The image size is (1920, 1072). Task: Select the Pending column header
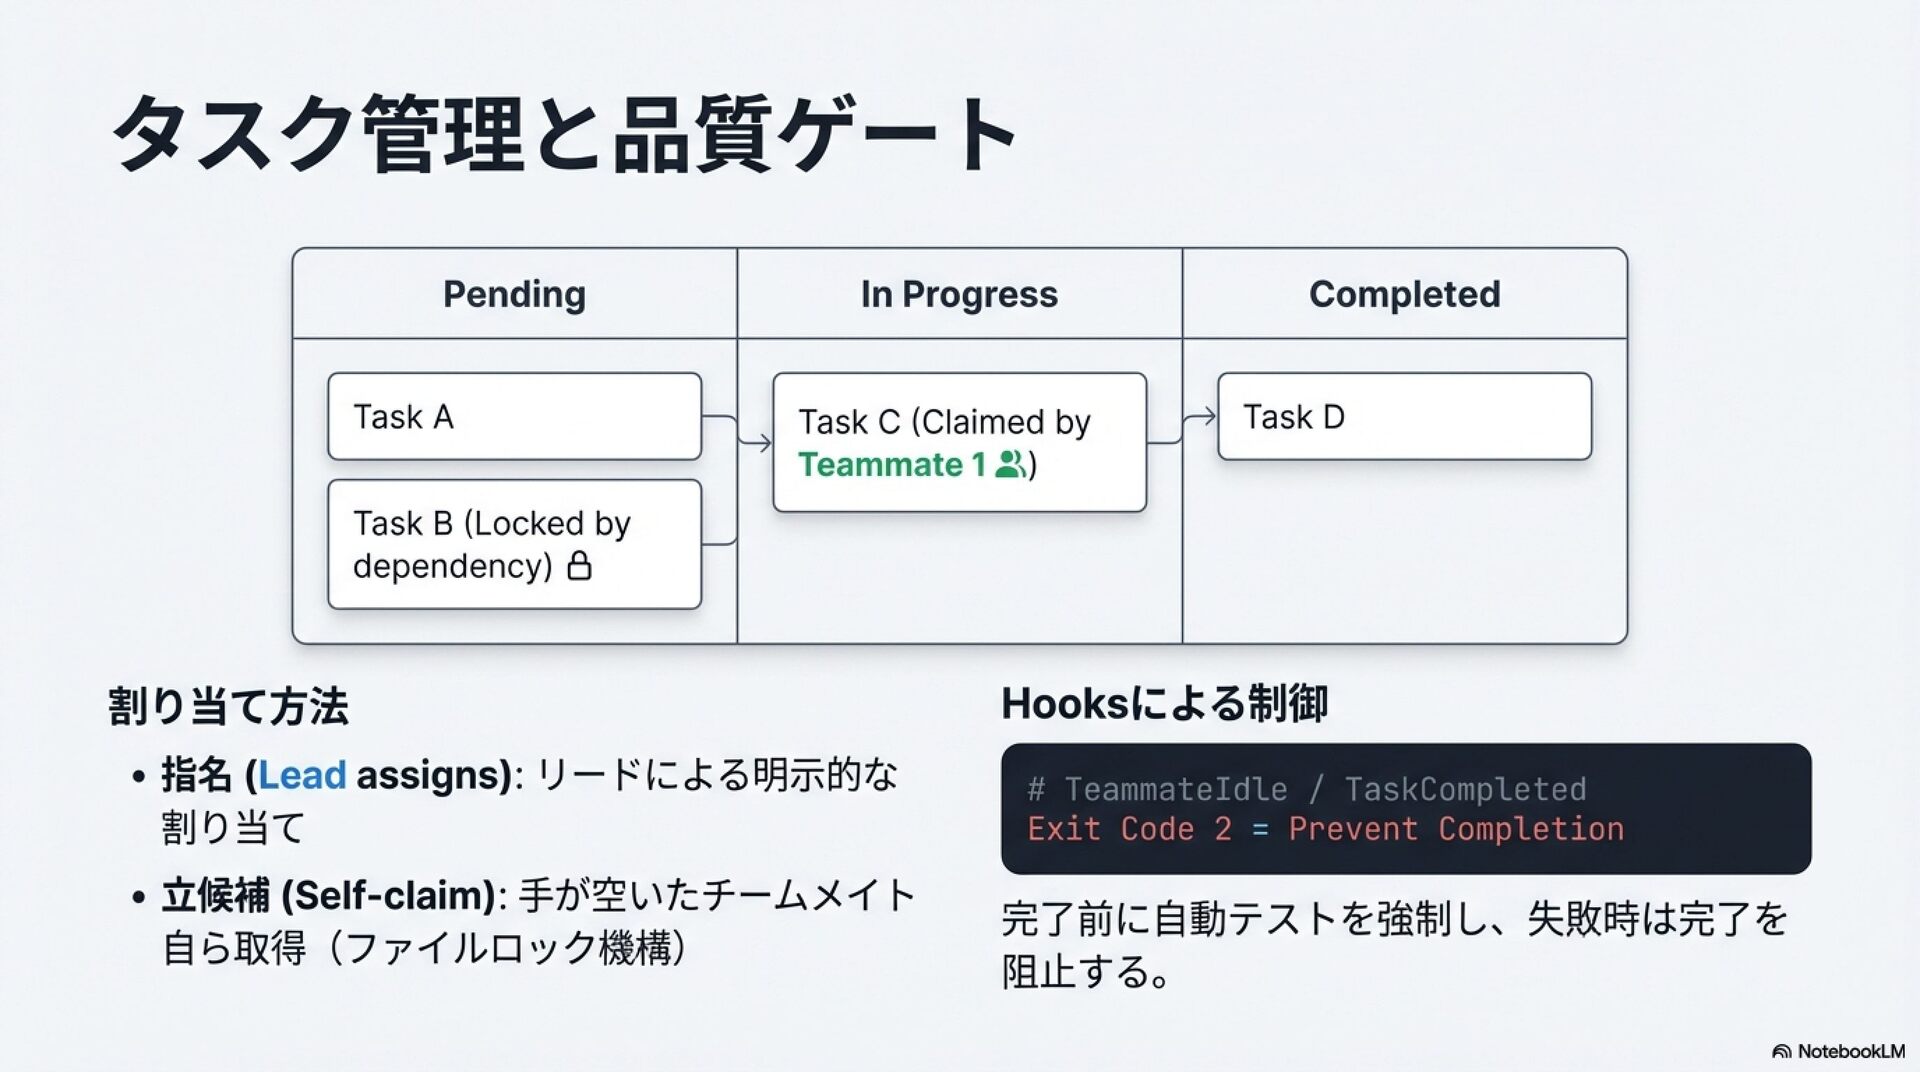[514, 294]
